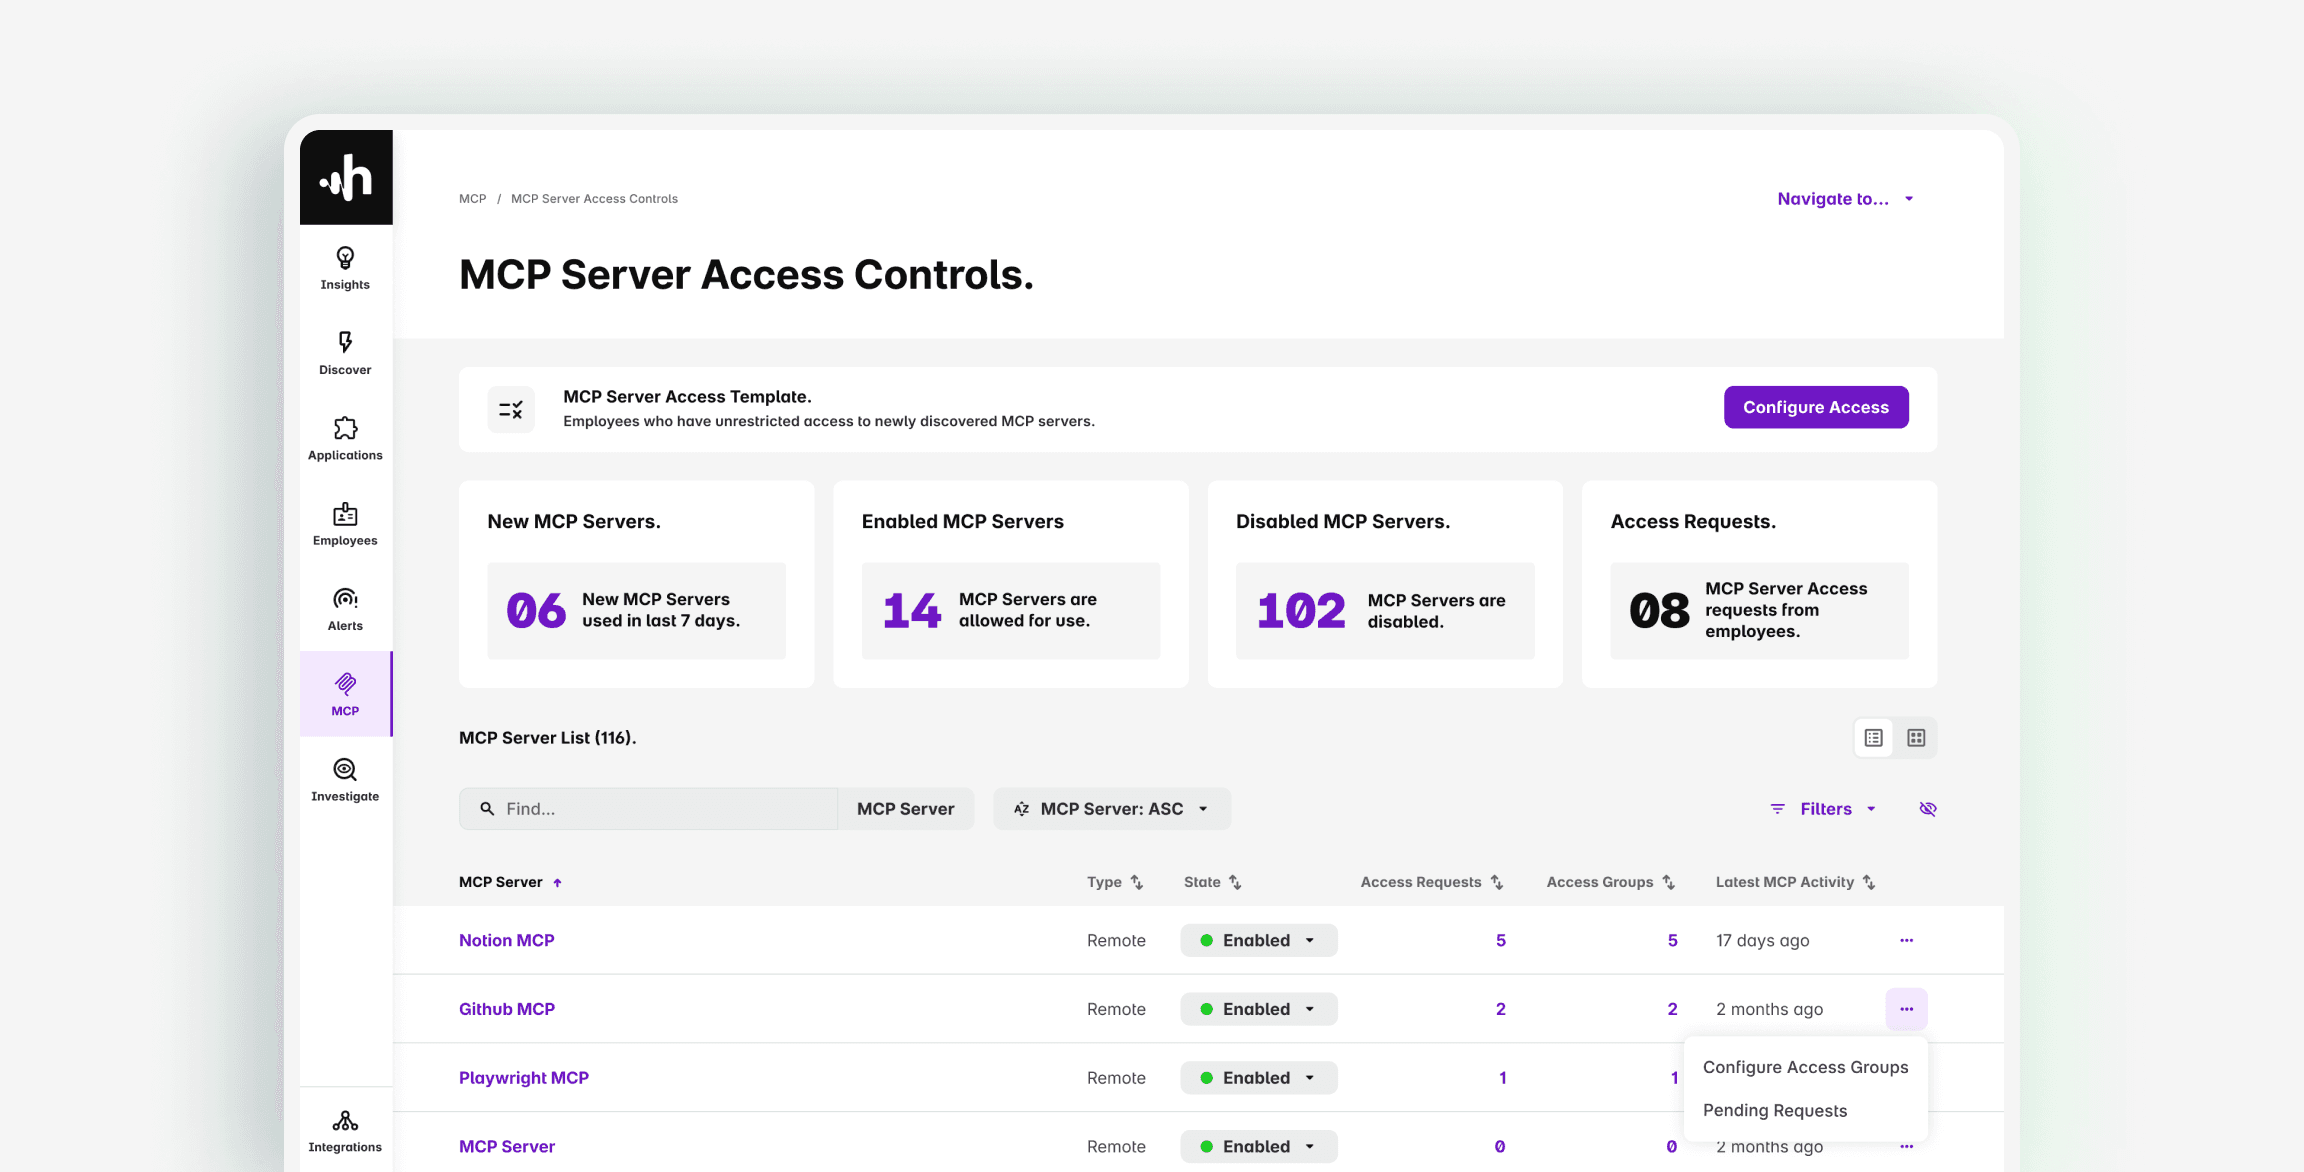The width and height of the screenshot is (2304, 1172).
Task: Open the Investigate sidebar section
Action: coord(345,780)
